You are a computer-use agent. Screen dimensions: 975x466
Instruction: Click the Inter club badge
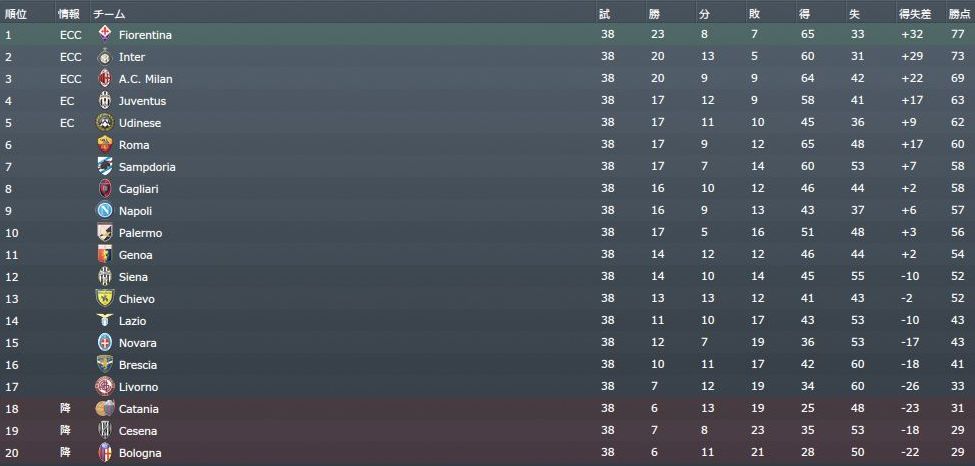[x=104, y=57]
